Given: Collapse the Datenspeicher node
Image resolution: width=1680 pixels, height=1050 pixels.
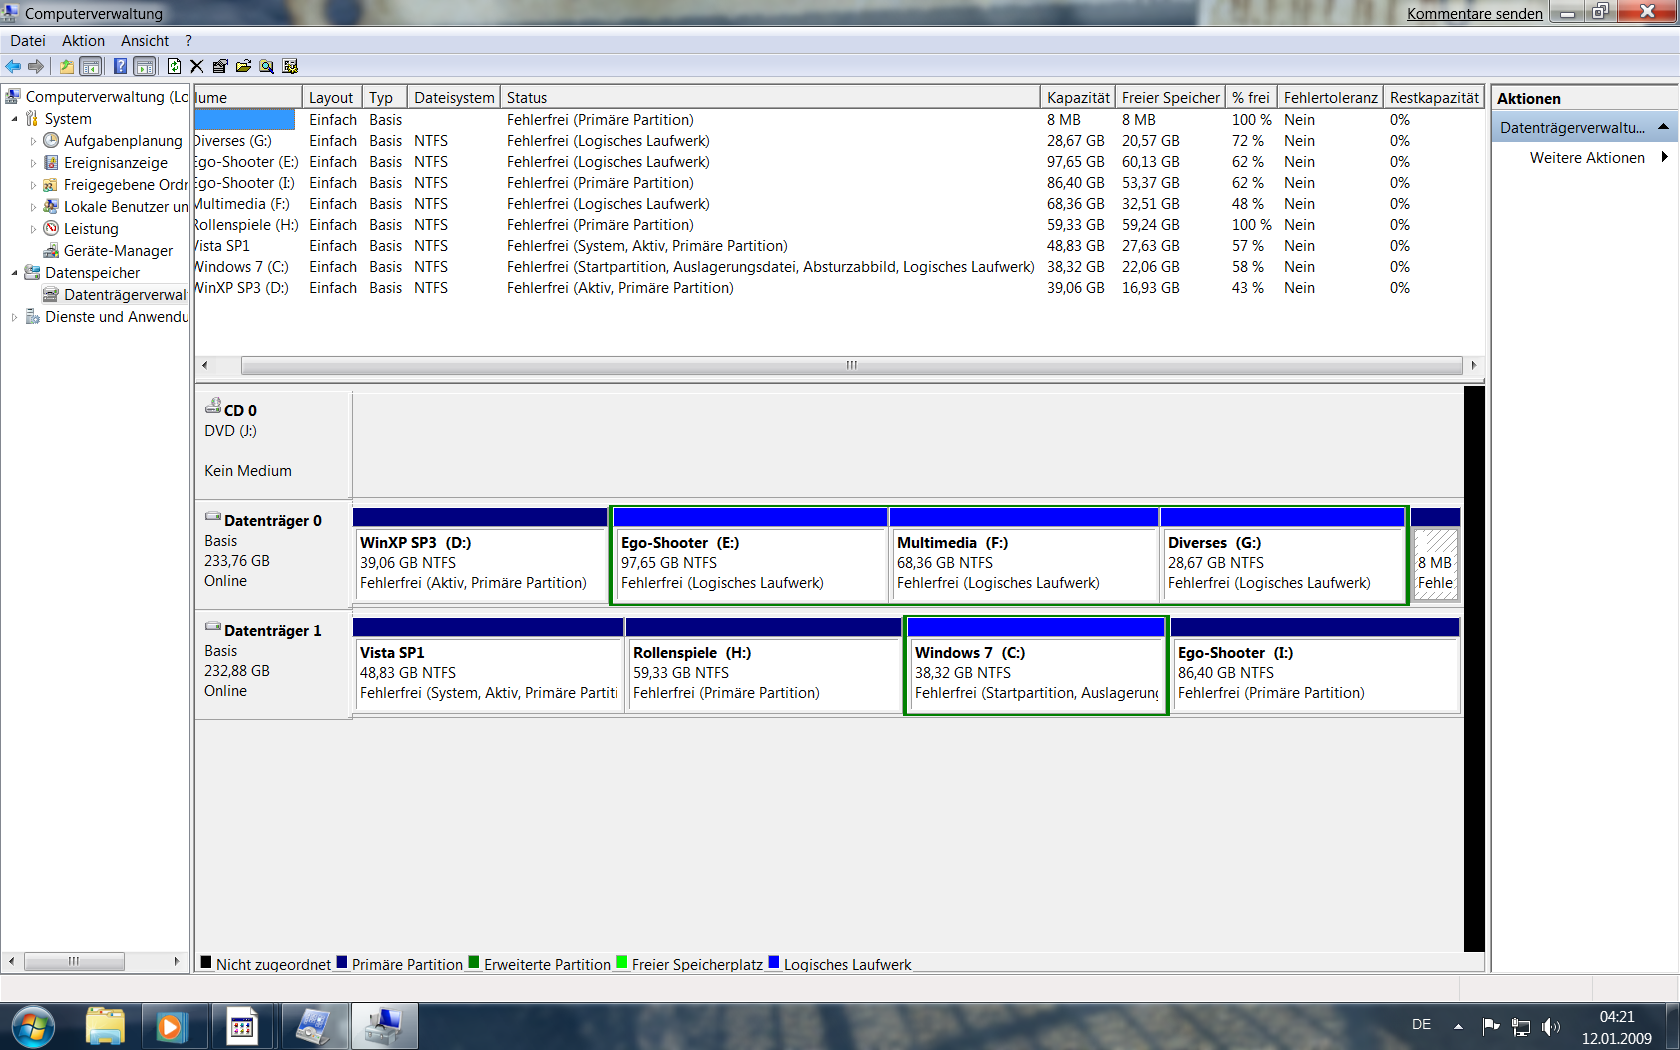Looking at the screenshot, I should point(14,273).
